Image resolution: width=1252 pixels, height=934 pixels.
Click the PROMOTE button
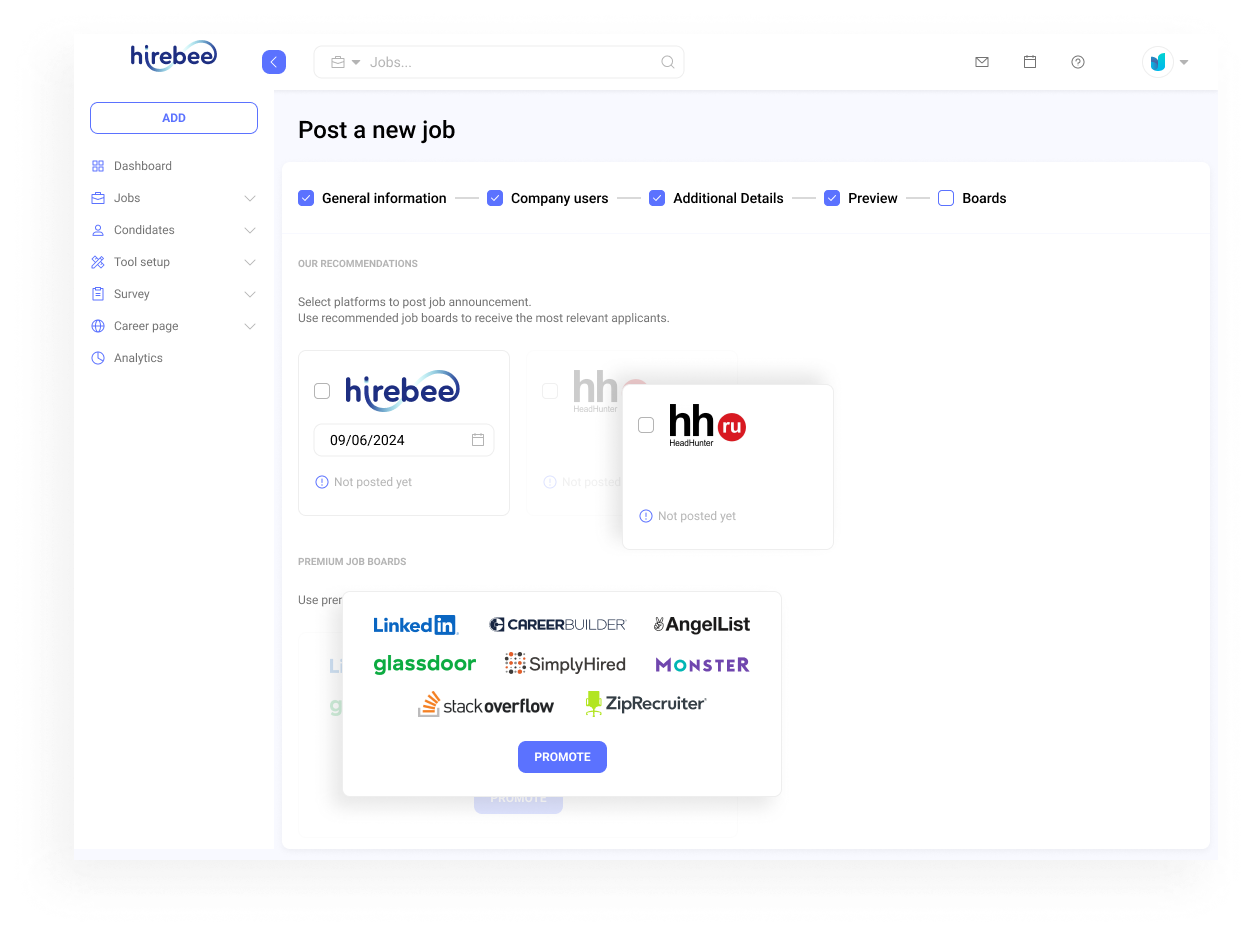[562, 757]
